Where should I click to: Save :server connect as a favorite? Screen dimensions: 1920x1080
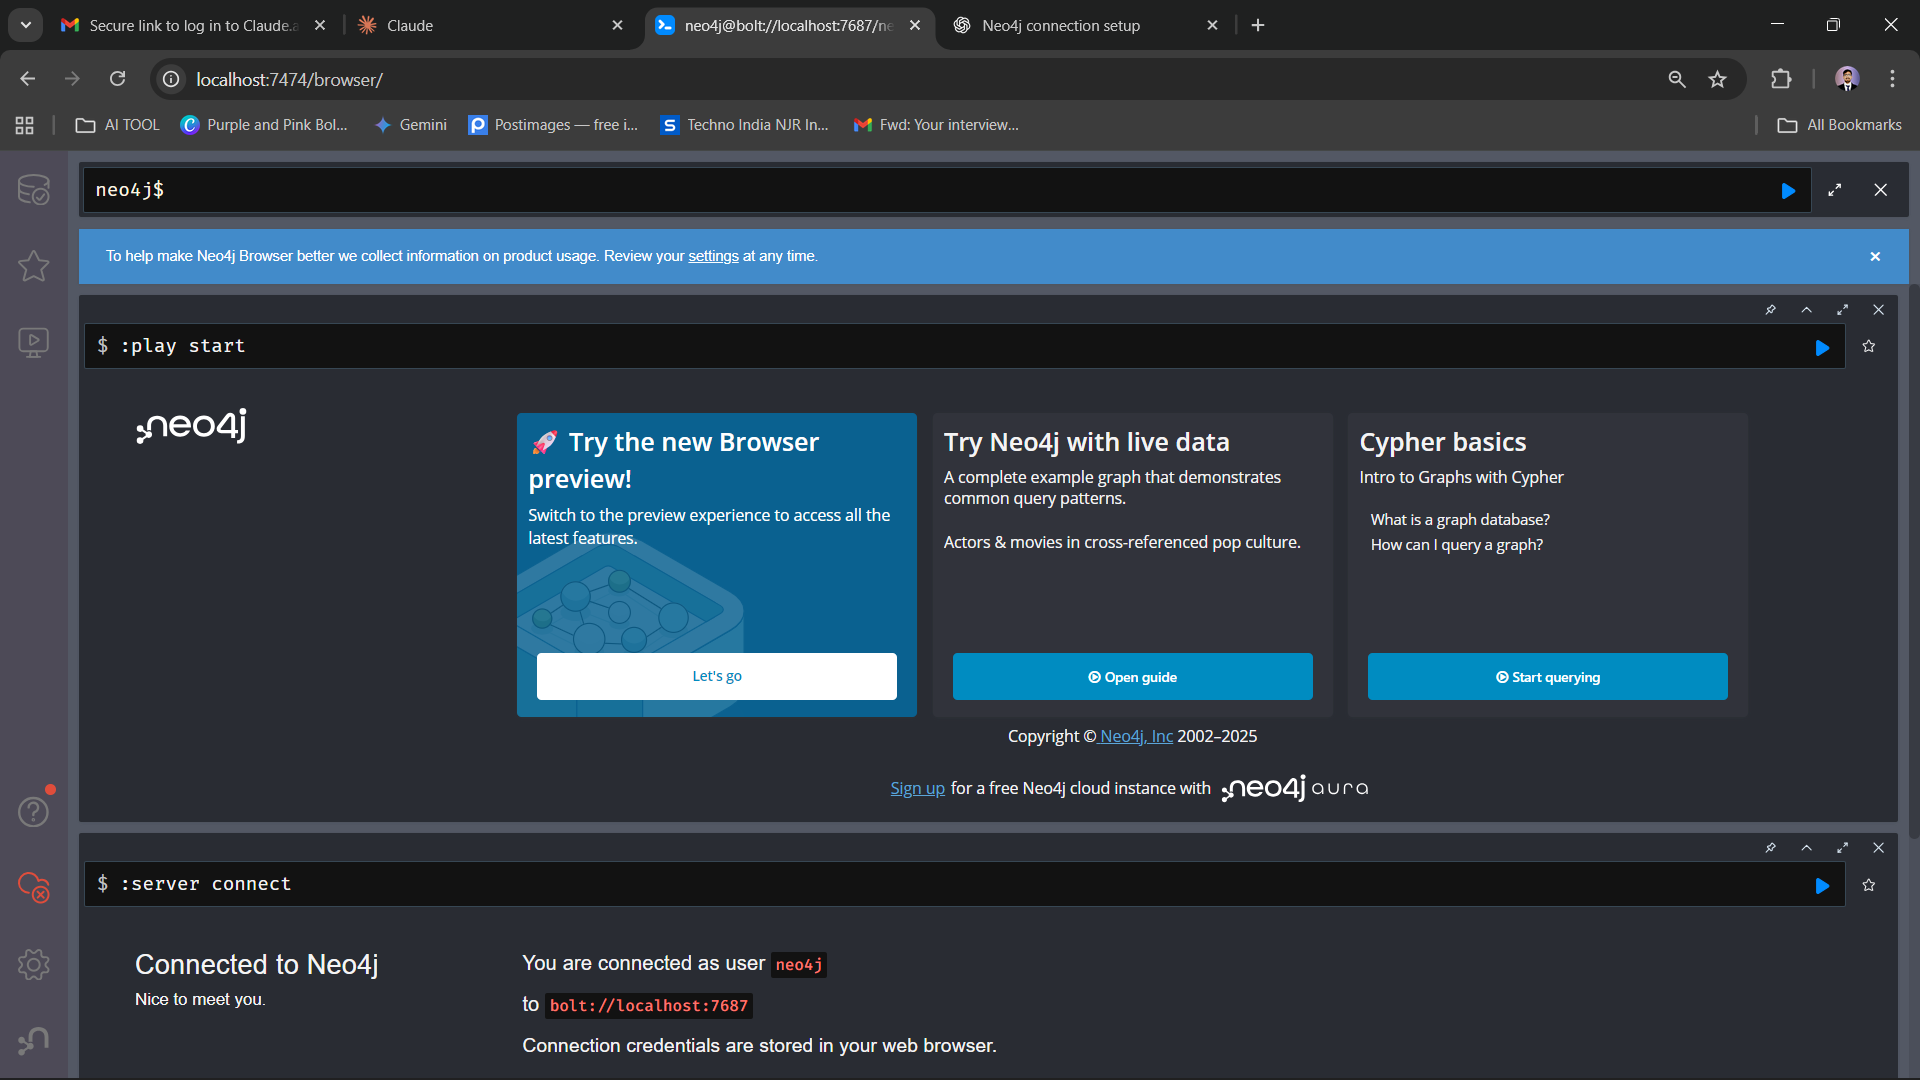coord(1869,885)
